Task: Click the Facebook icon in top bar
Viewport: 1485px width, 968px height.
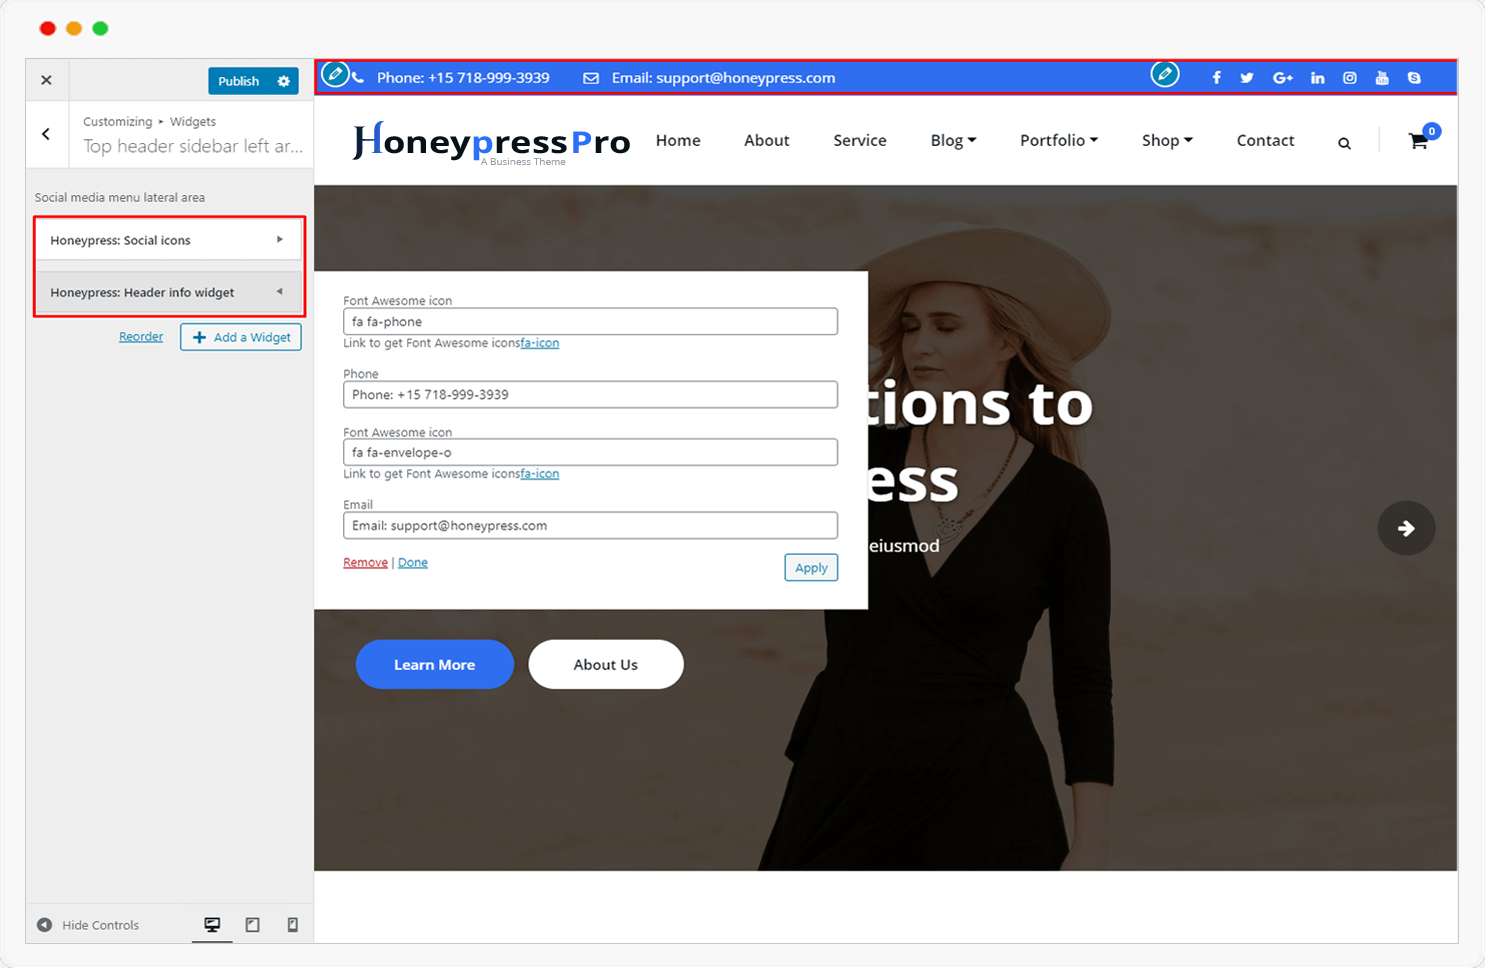Action: 1216,78
